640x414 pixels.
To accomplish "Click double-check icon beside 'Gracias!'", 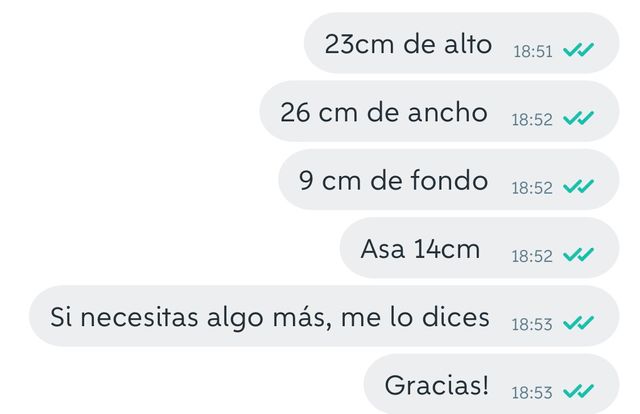I will (x=578, y=391).
